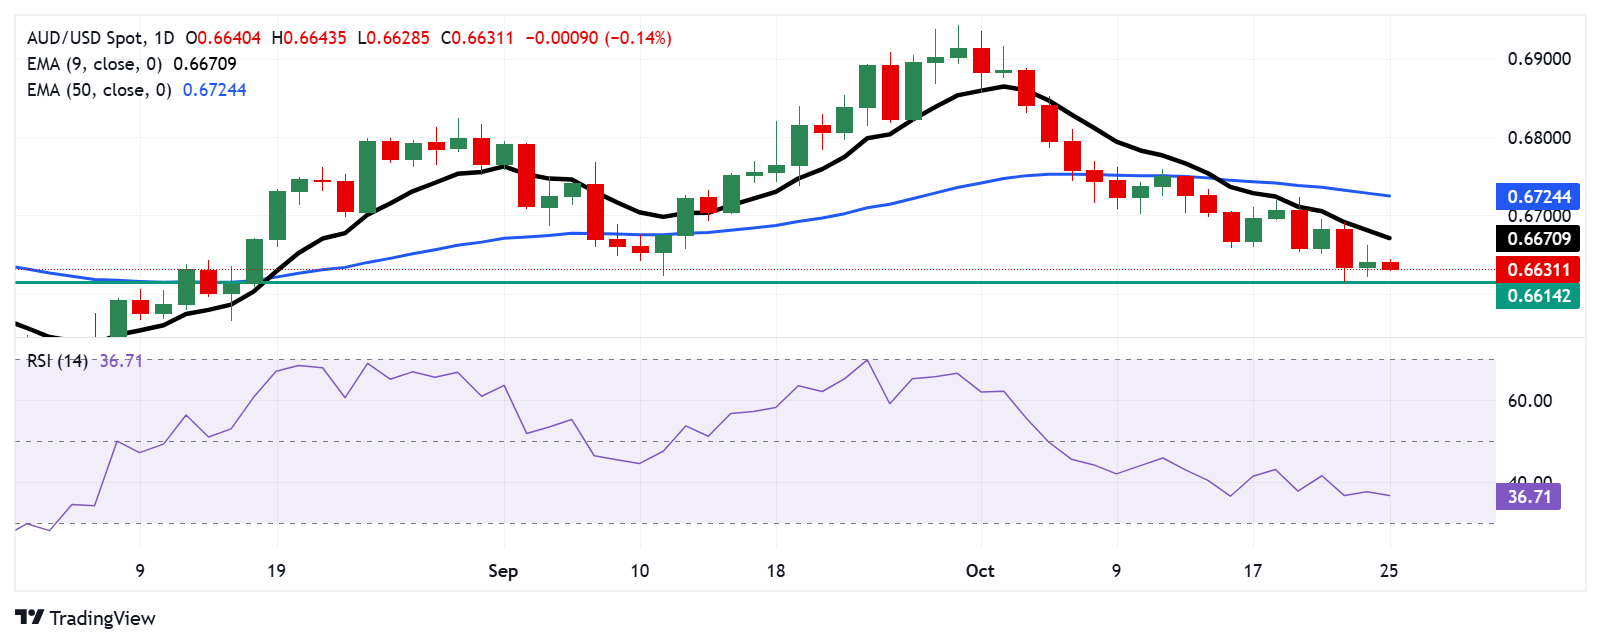
Task: Click the Oct date on time axis
Action: (x=980, y=571)
